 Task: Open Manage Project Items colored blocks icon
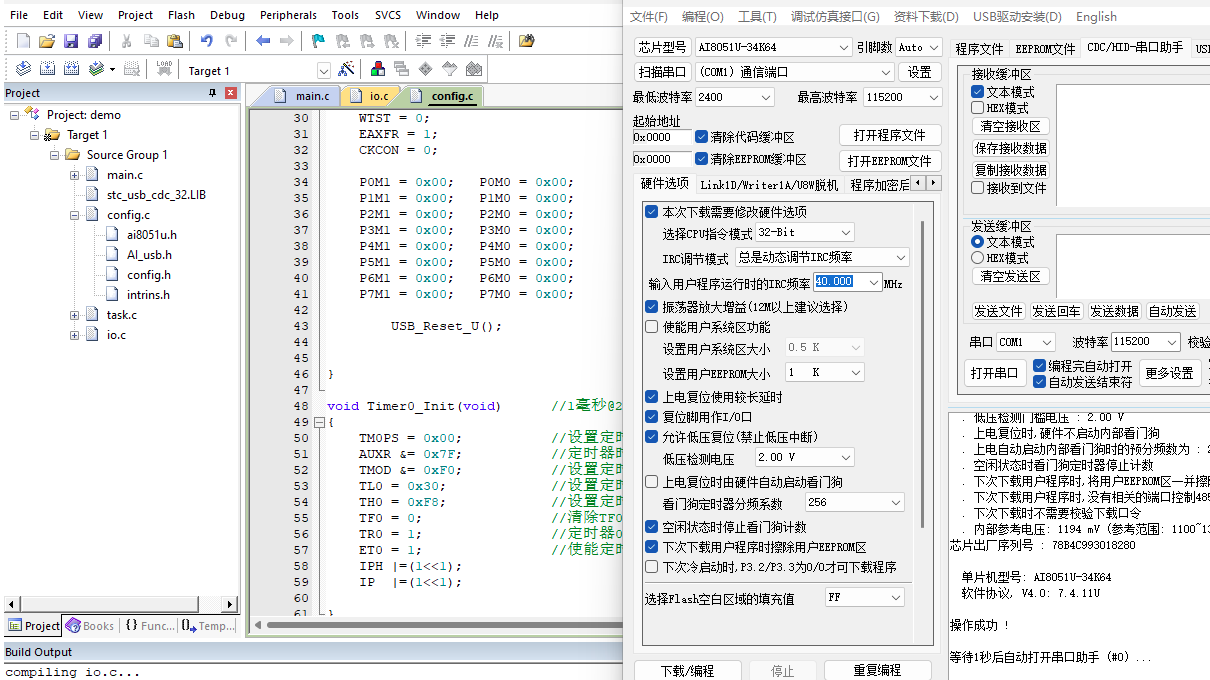coord(378,69)
